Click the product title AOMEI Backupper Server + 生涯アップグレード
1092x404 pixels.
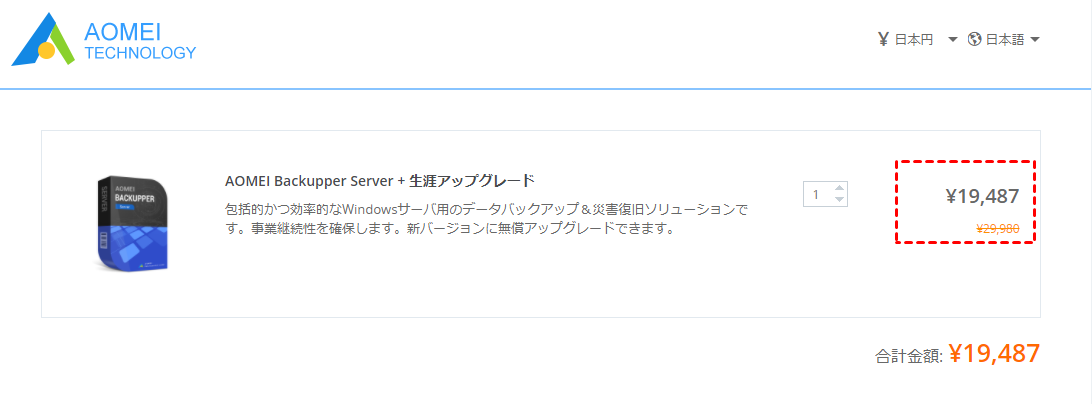(x=380, y=181)
